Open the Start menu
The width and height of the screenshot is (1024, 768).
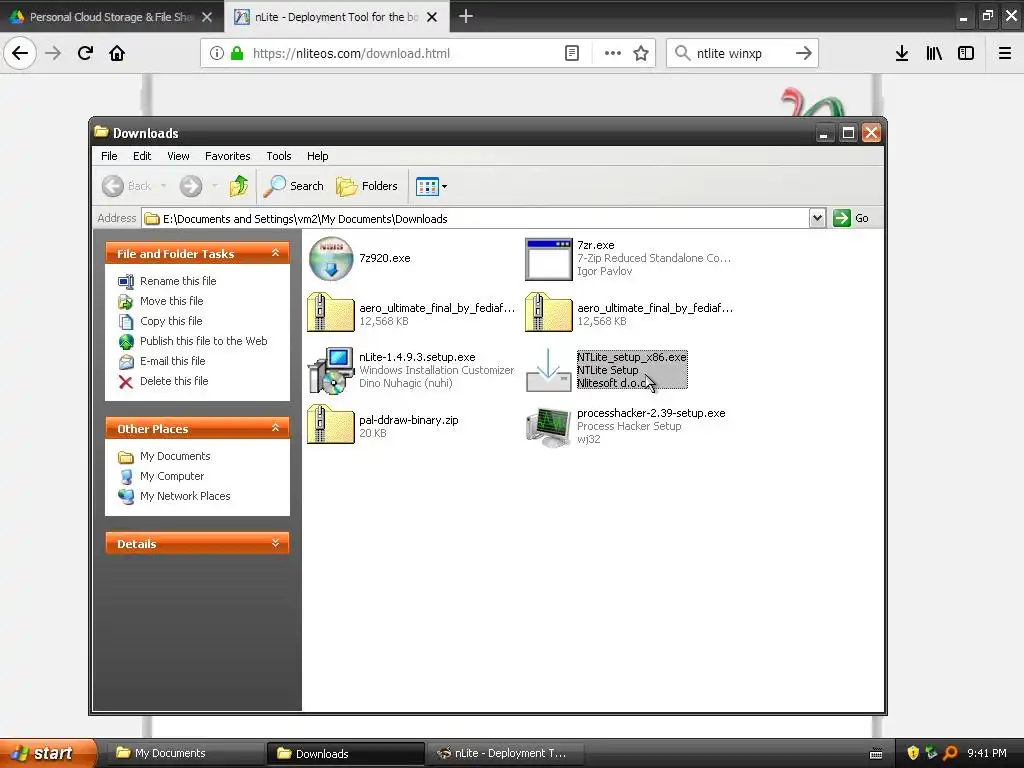[47, 753]
